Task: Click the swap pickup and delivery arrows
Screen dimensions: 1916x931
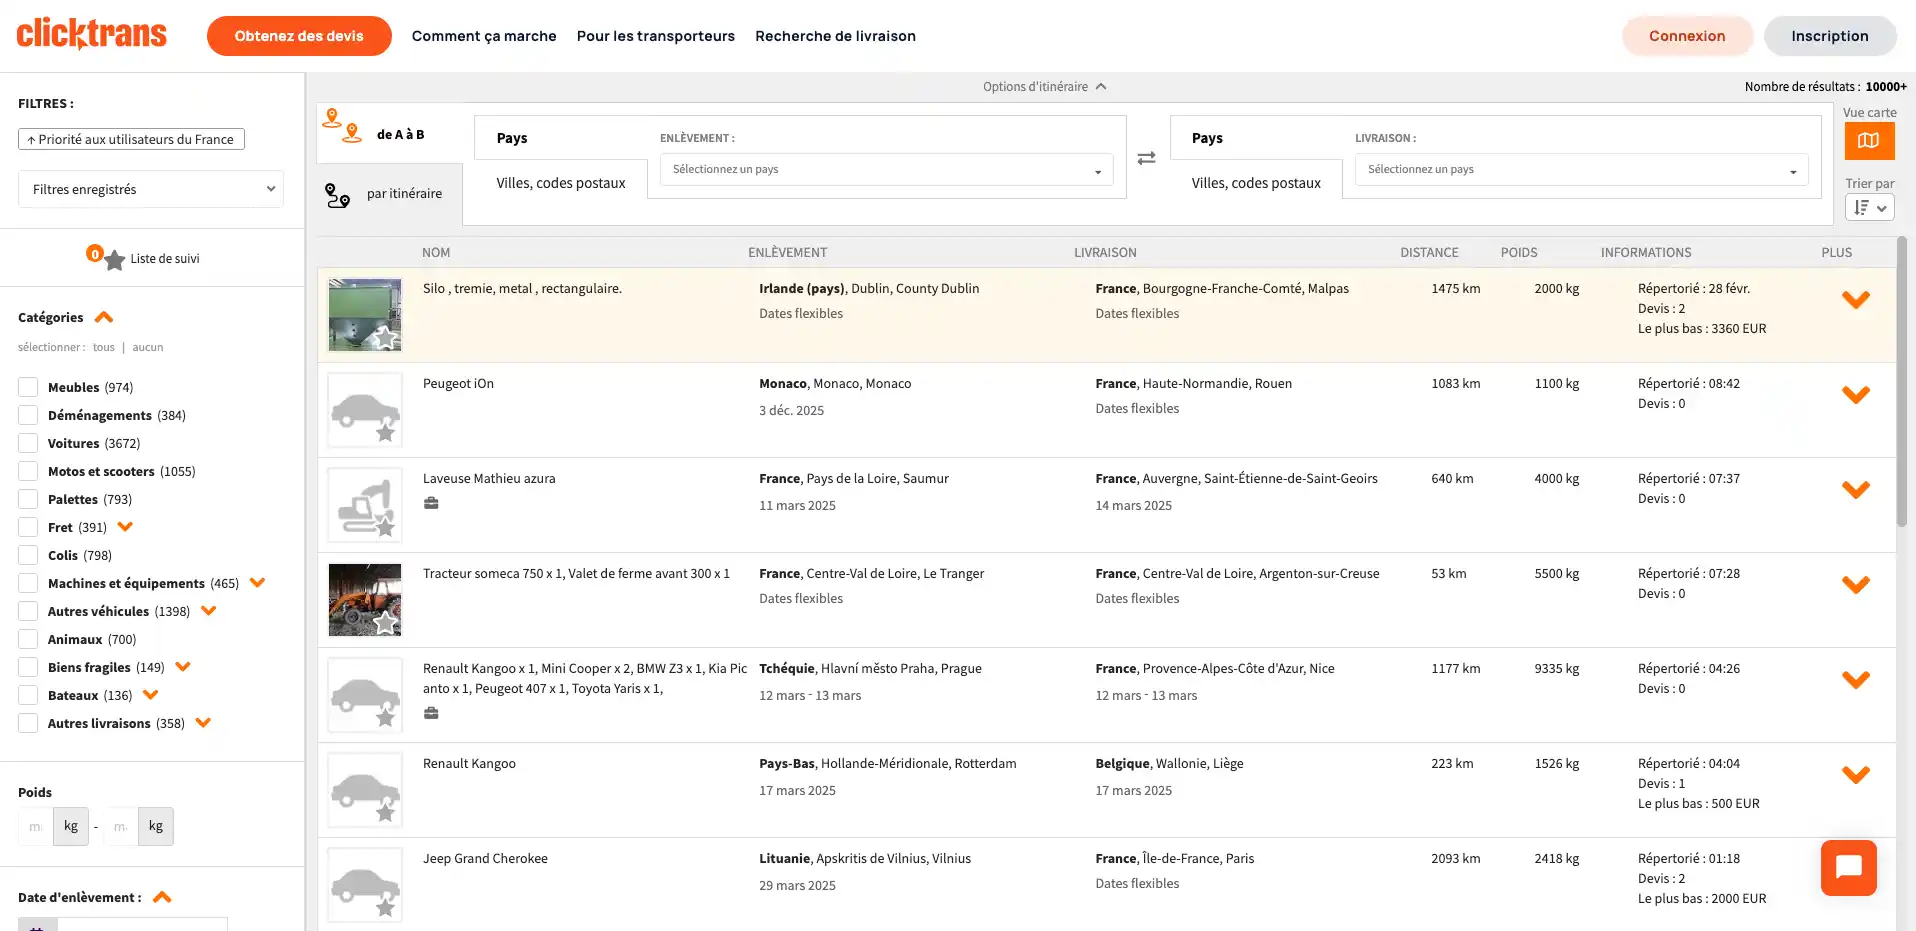Action: click(x=1146, y=158)
